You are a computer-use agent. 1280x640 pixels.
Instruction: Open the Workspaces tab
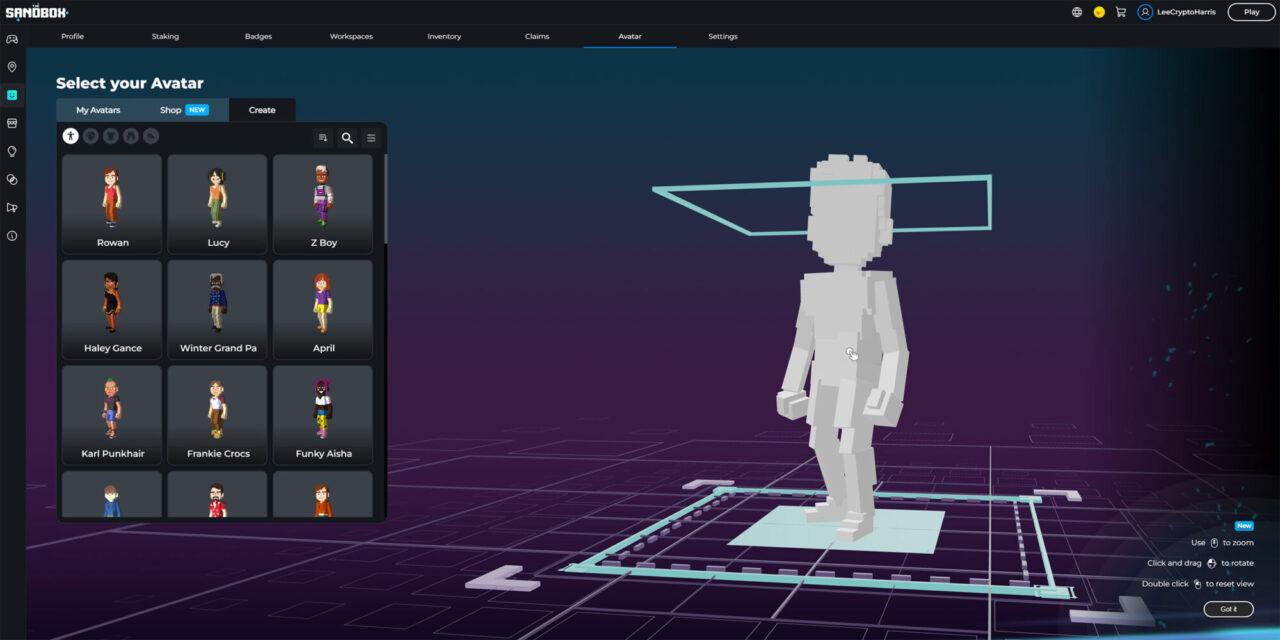(351, 36)
